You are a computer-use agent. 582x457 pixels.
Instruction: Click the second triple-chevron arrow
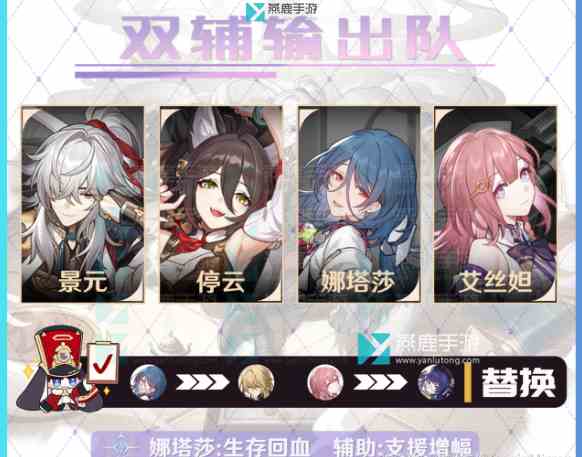380,382
